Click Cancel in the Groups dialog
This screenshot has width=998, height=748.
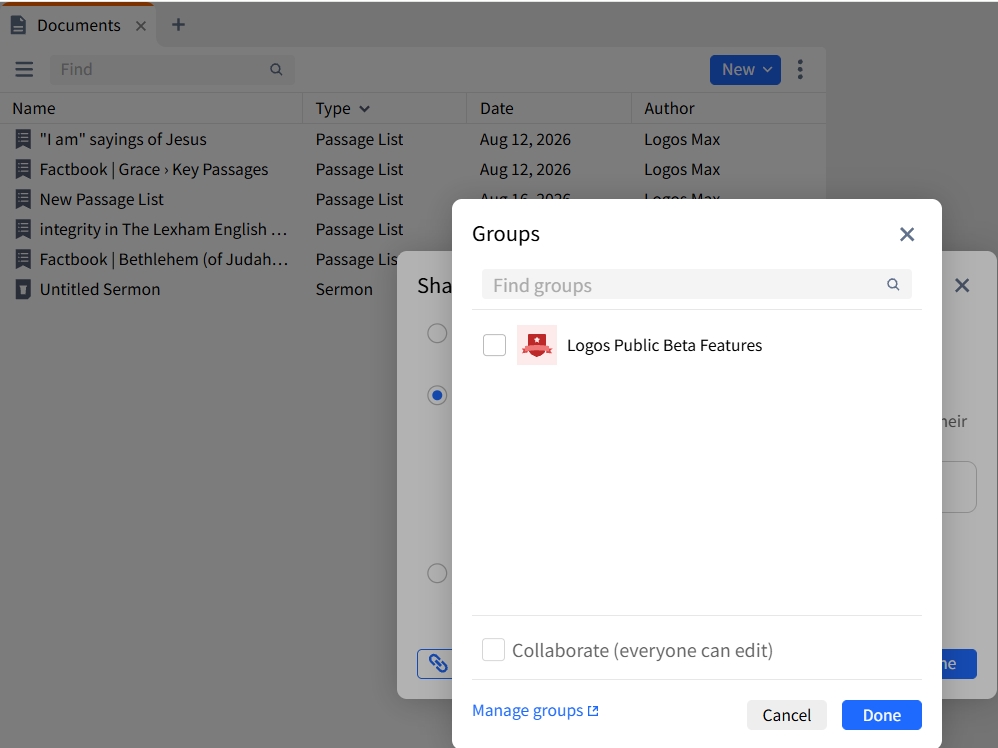pos(787,715)
